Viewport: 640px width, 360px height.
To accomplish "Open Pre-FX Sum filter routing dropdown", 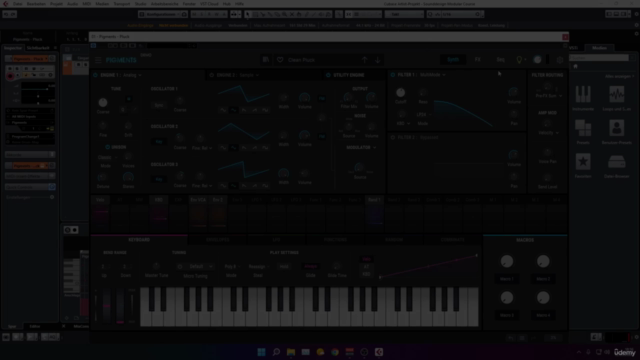I will [549, 96].
